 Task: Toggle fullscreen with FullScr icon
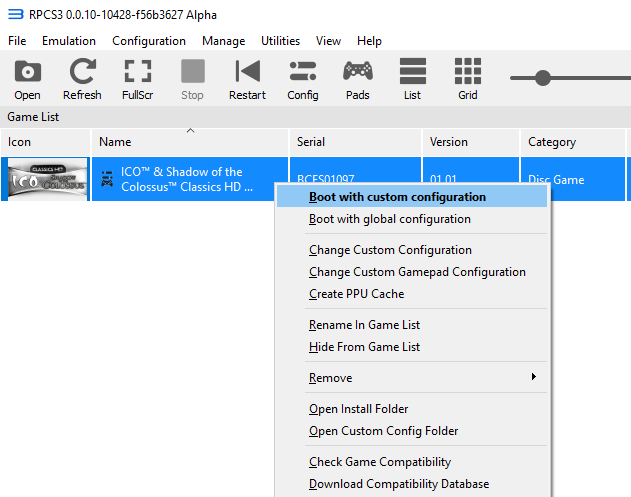click(138, 80)
